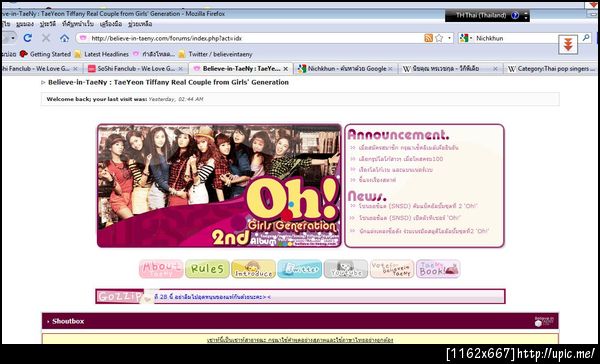600x364 pixels.
Task: Open the Bookmarks menu in Thai
Action: 77,24
